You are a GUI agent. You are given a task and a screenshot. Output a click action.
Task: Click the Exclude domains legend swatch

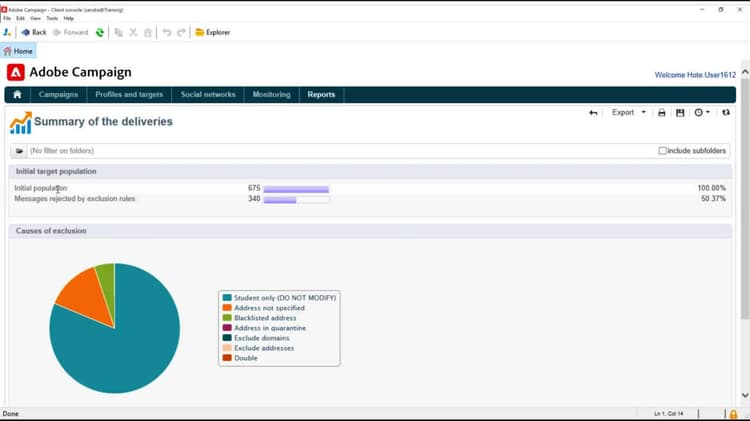[x=227, y=338]
